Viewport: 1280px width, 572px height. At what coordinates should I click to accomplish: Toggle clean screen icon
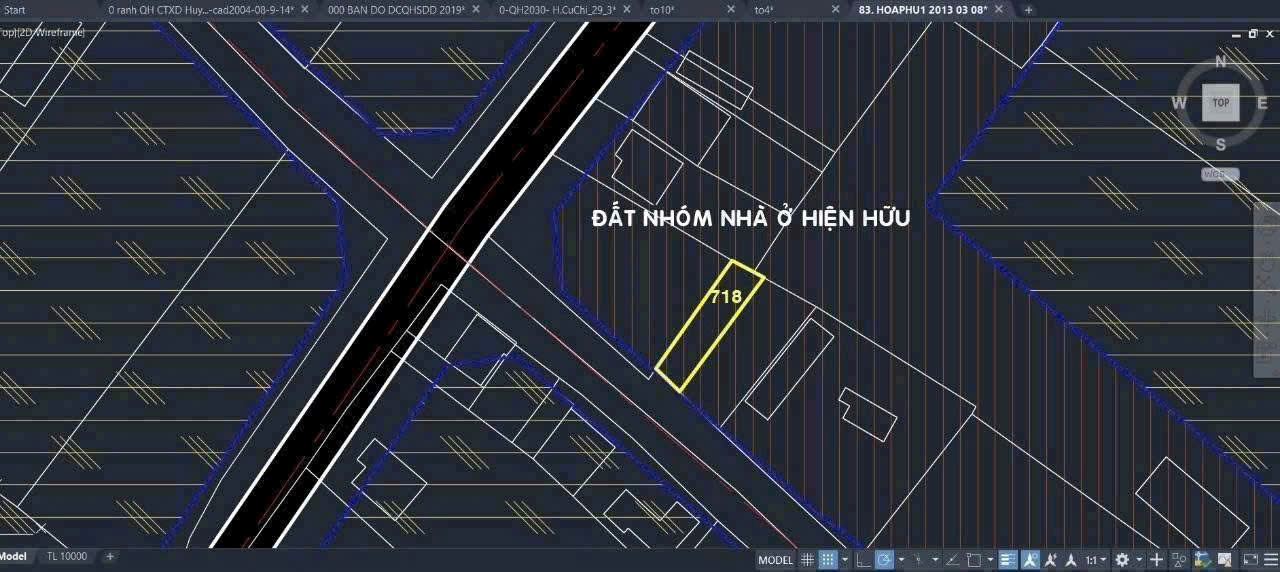coord(1250,560)
